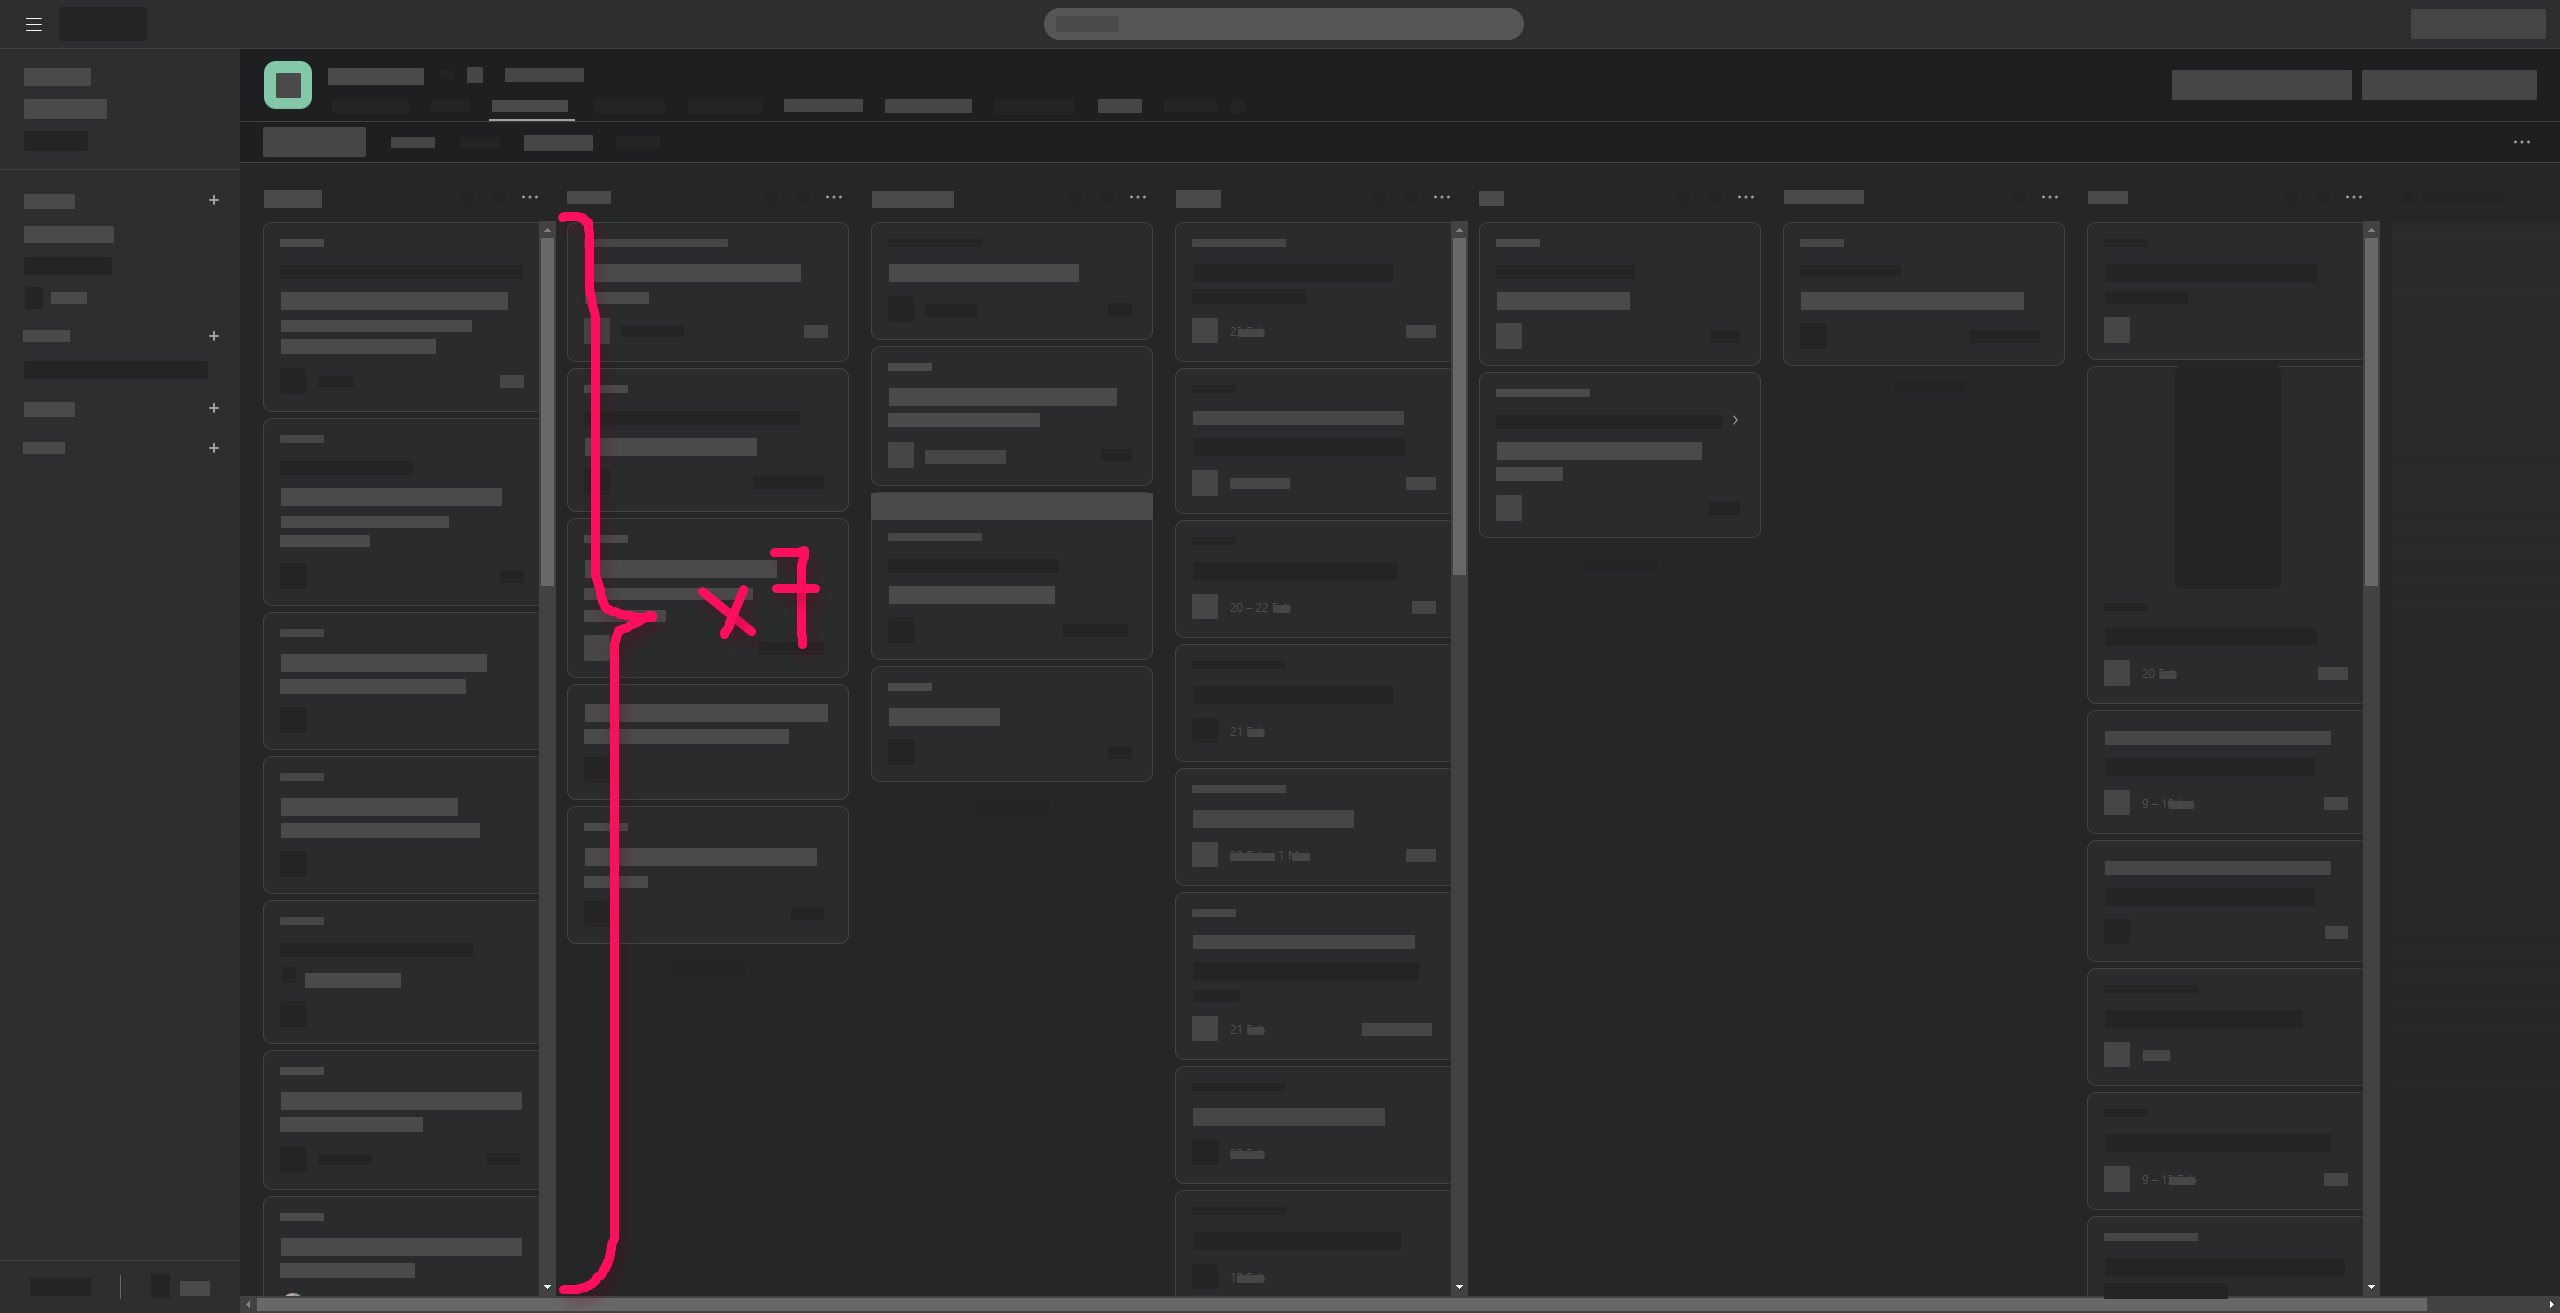Open the hamburger menu at top left

(x=34, y=24)
